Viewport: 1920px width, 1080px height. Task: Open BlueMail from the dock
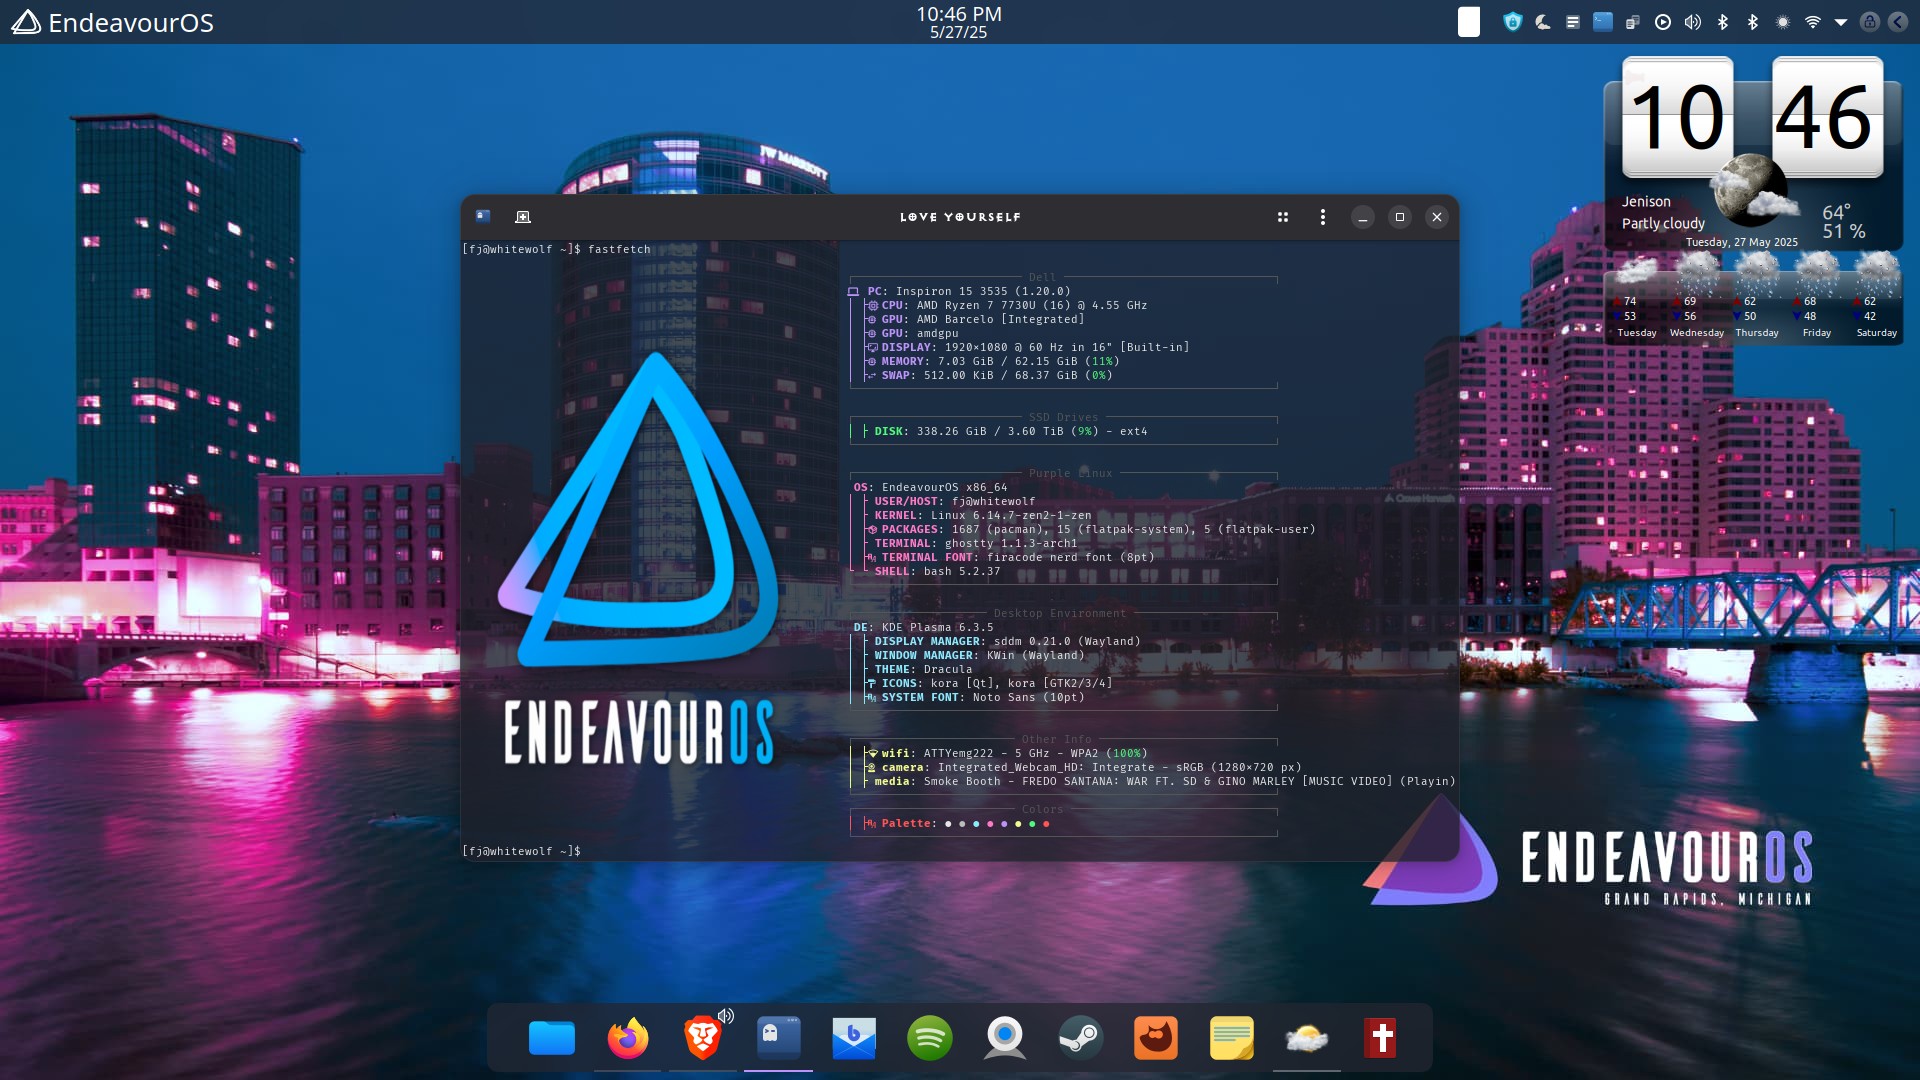point(854,1038)
